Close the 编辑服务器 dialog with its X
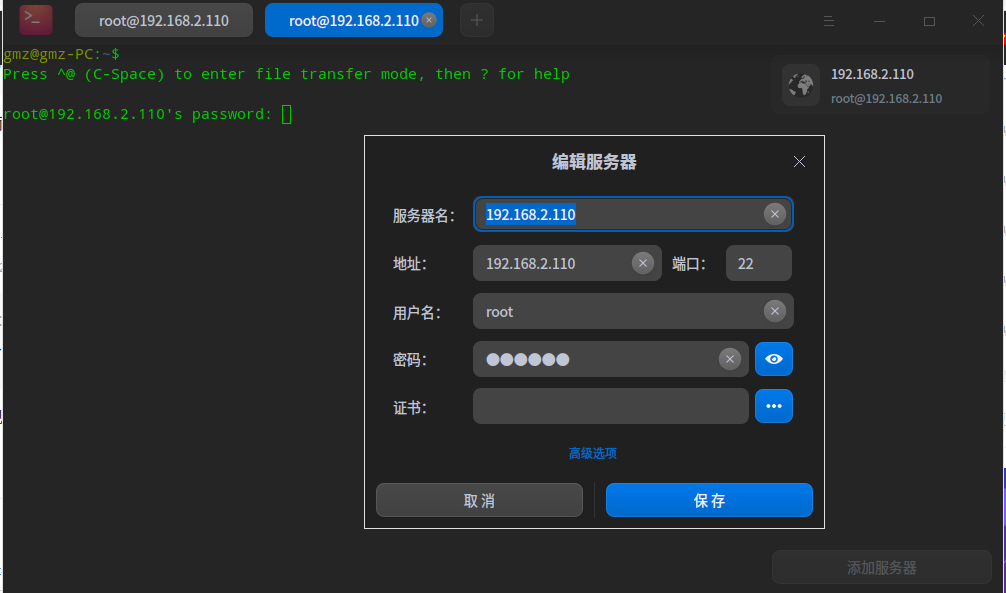The image size is (1006, 593). coord(799,161)
